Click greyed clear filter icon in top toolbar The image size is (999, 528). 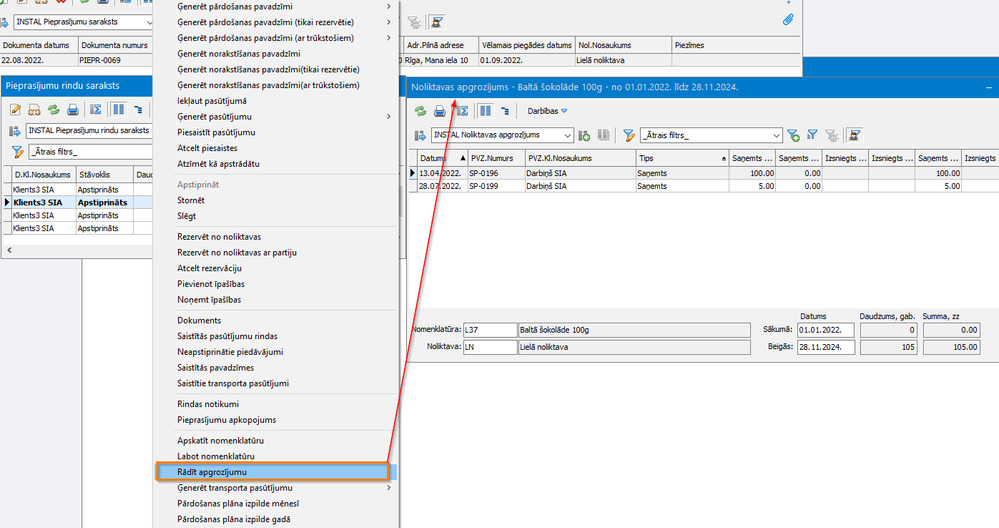414,23
